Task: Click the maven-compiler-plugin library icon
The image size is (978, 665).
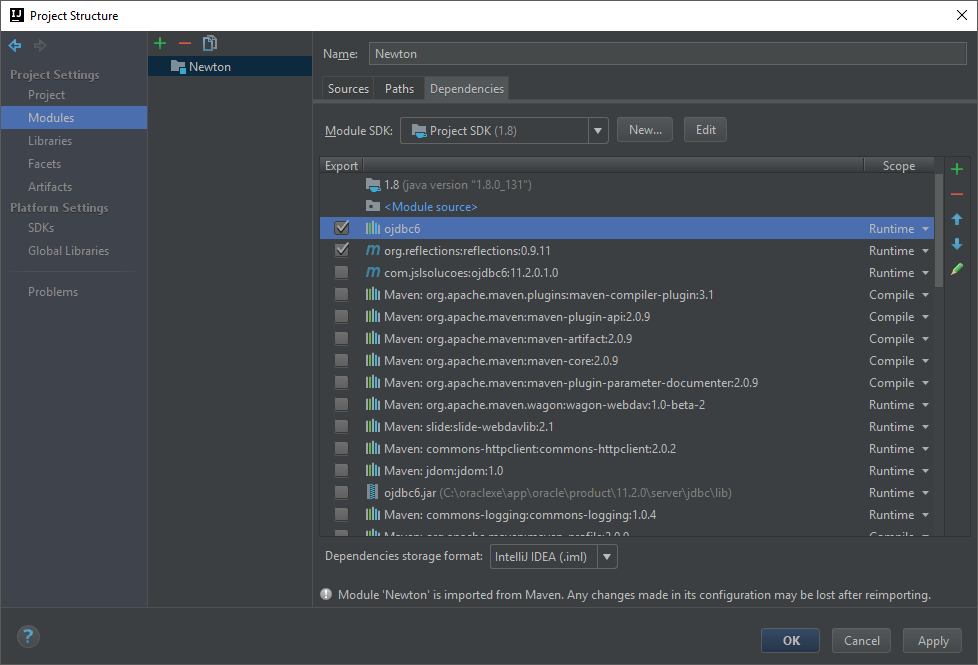Action: pos(372,294)
